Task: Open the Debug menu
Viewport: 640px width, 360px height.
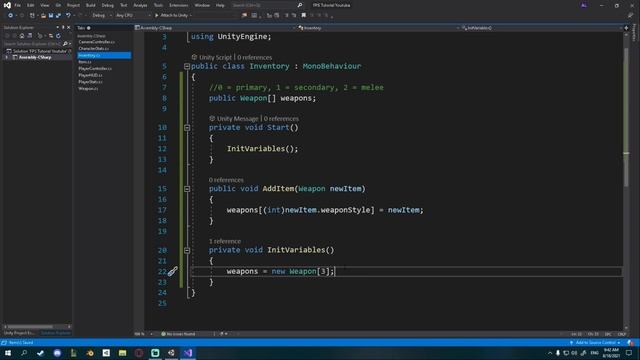Action: [x=108, y=5]
